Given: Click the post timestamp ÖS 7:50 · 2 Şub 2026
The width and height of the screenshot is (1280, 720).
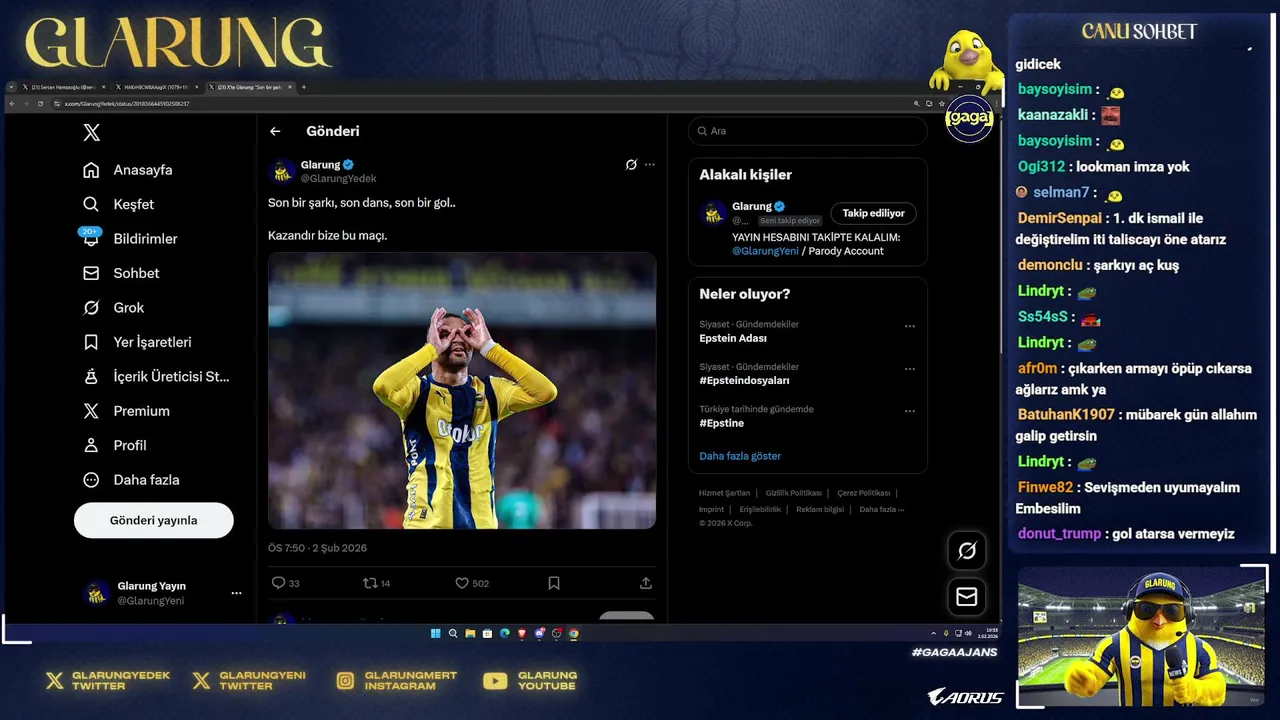Looking at the screenshot, I should click(x=317, y=548).
